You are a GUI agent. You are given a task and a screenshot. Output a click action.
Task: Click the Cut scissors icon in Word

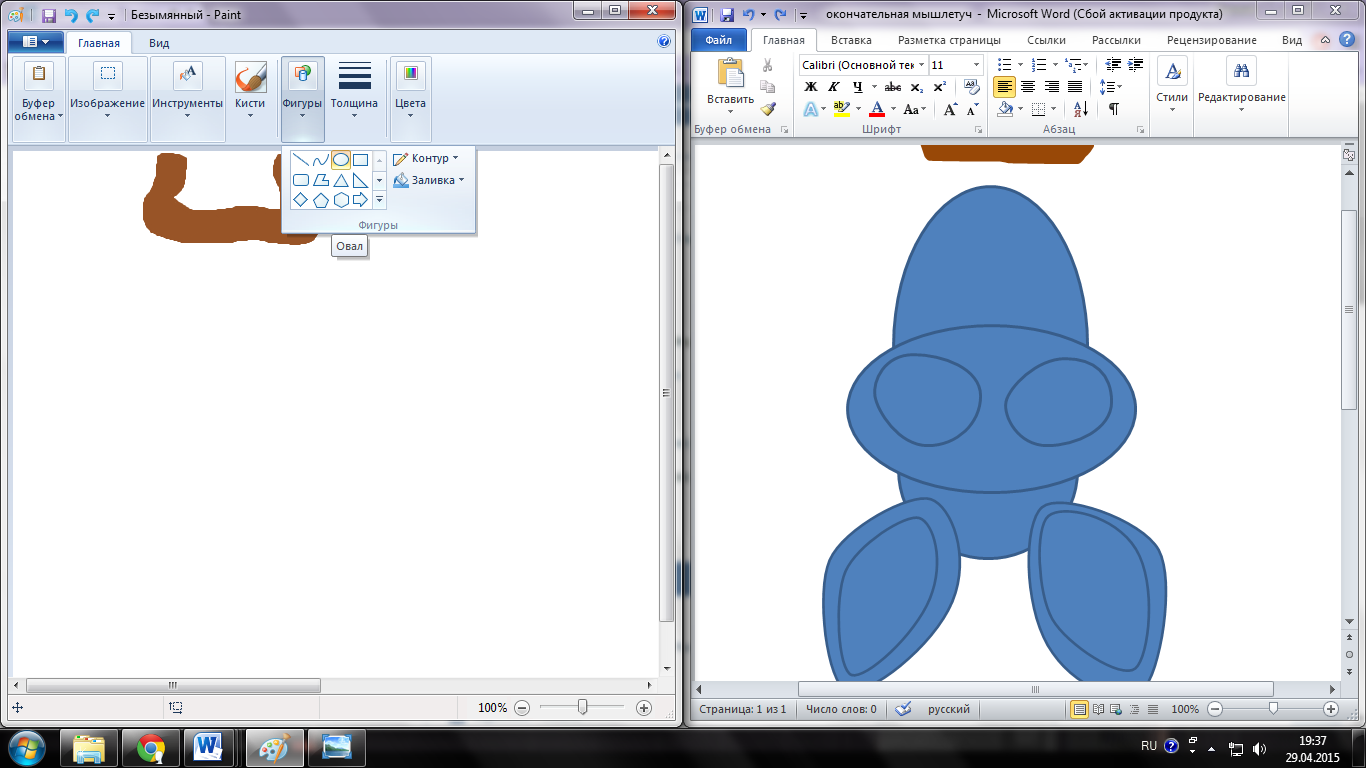(x=768, y=65)
